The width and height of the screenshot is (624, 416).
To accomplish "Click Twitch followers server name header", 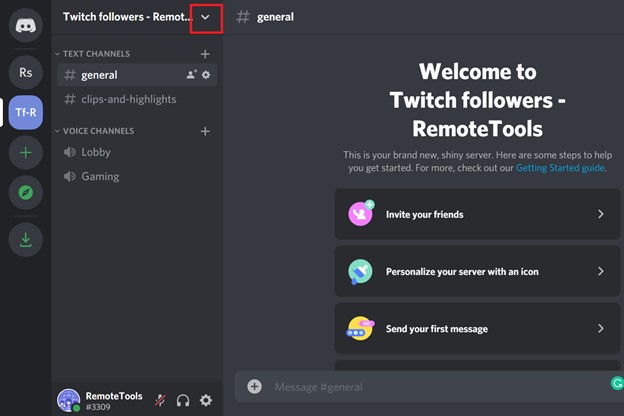I will tap(127, 17).
